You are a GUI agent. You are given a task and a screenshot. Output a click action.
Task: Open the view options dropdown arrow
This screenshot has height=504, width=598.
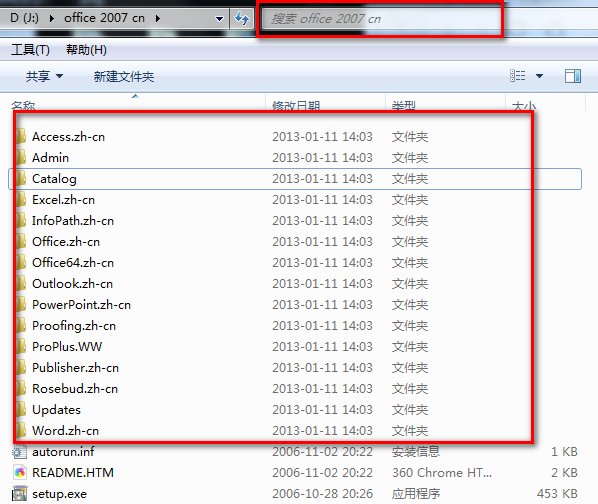[x=539, y=76]
